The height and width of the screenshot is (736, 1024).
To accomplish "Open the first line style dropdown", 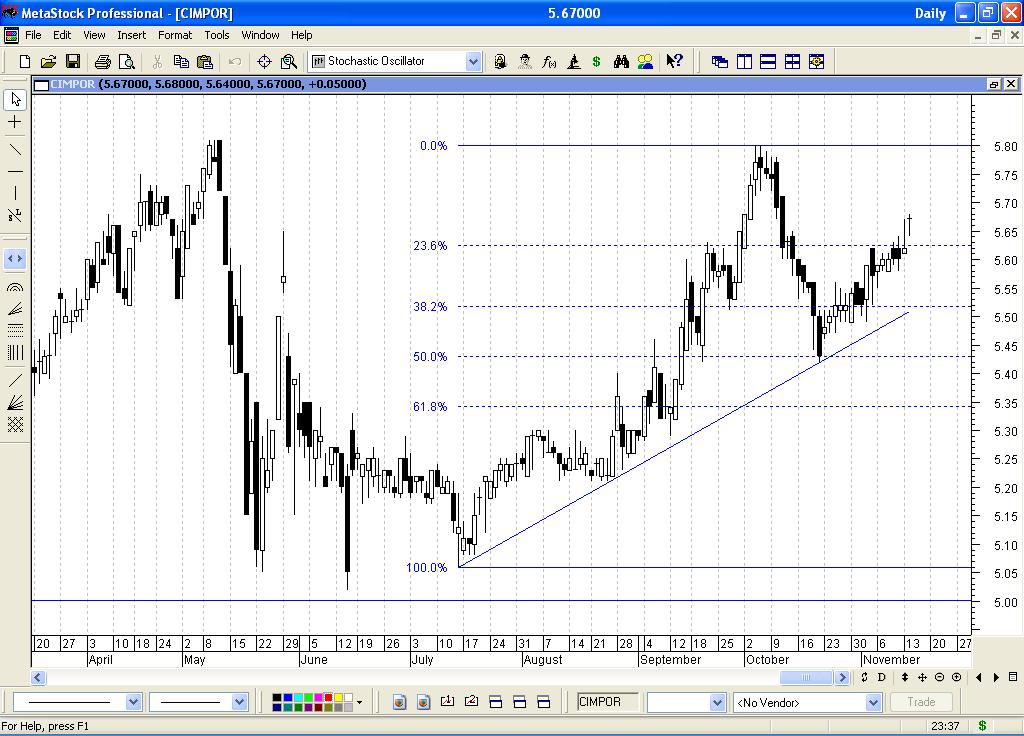I will tap(133, 702).
